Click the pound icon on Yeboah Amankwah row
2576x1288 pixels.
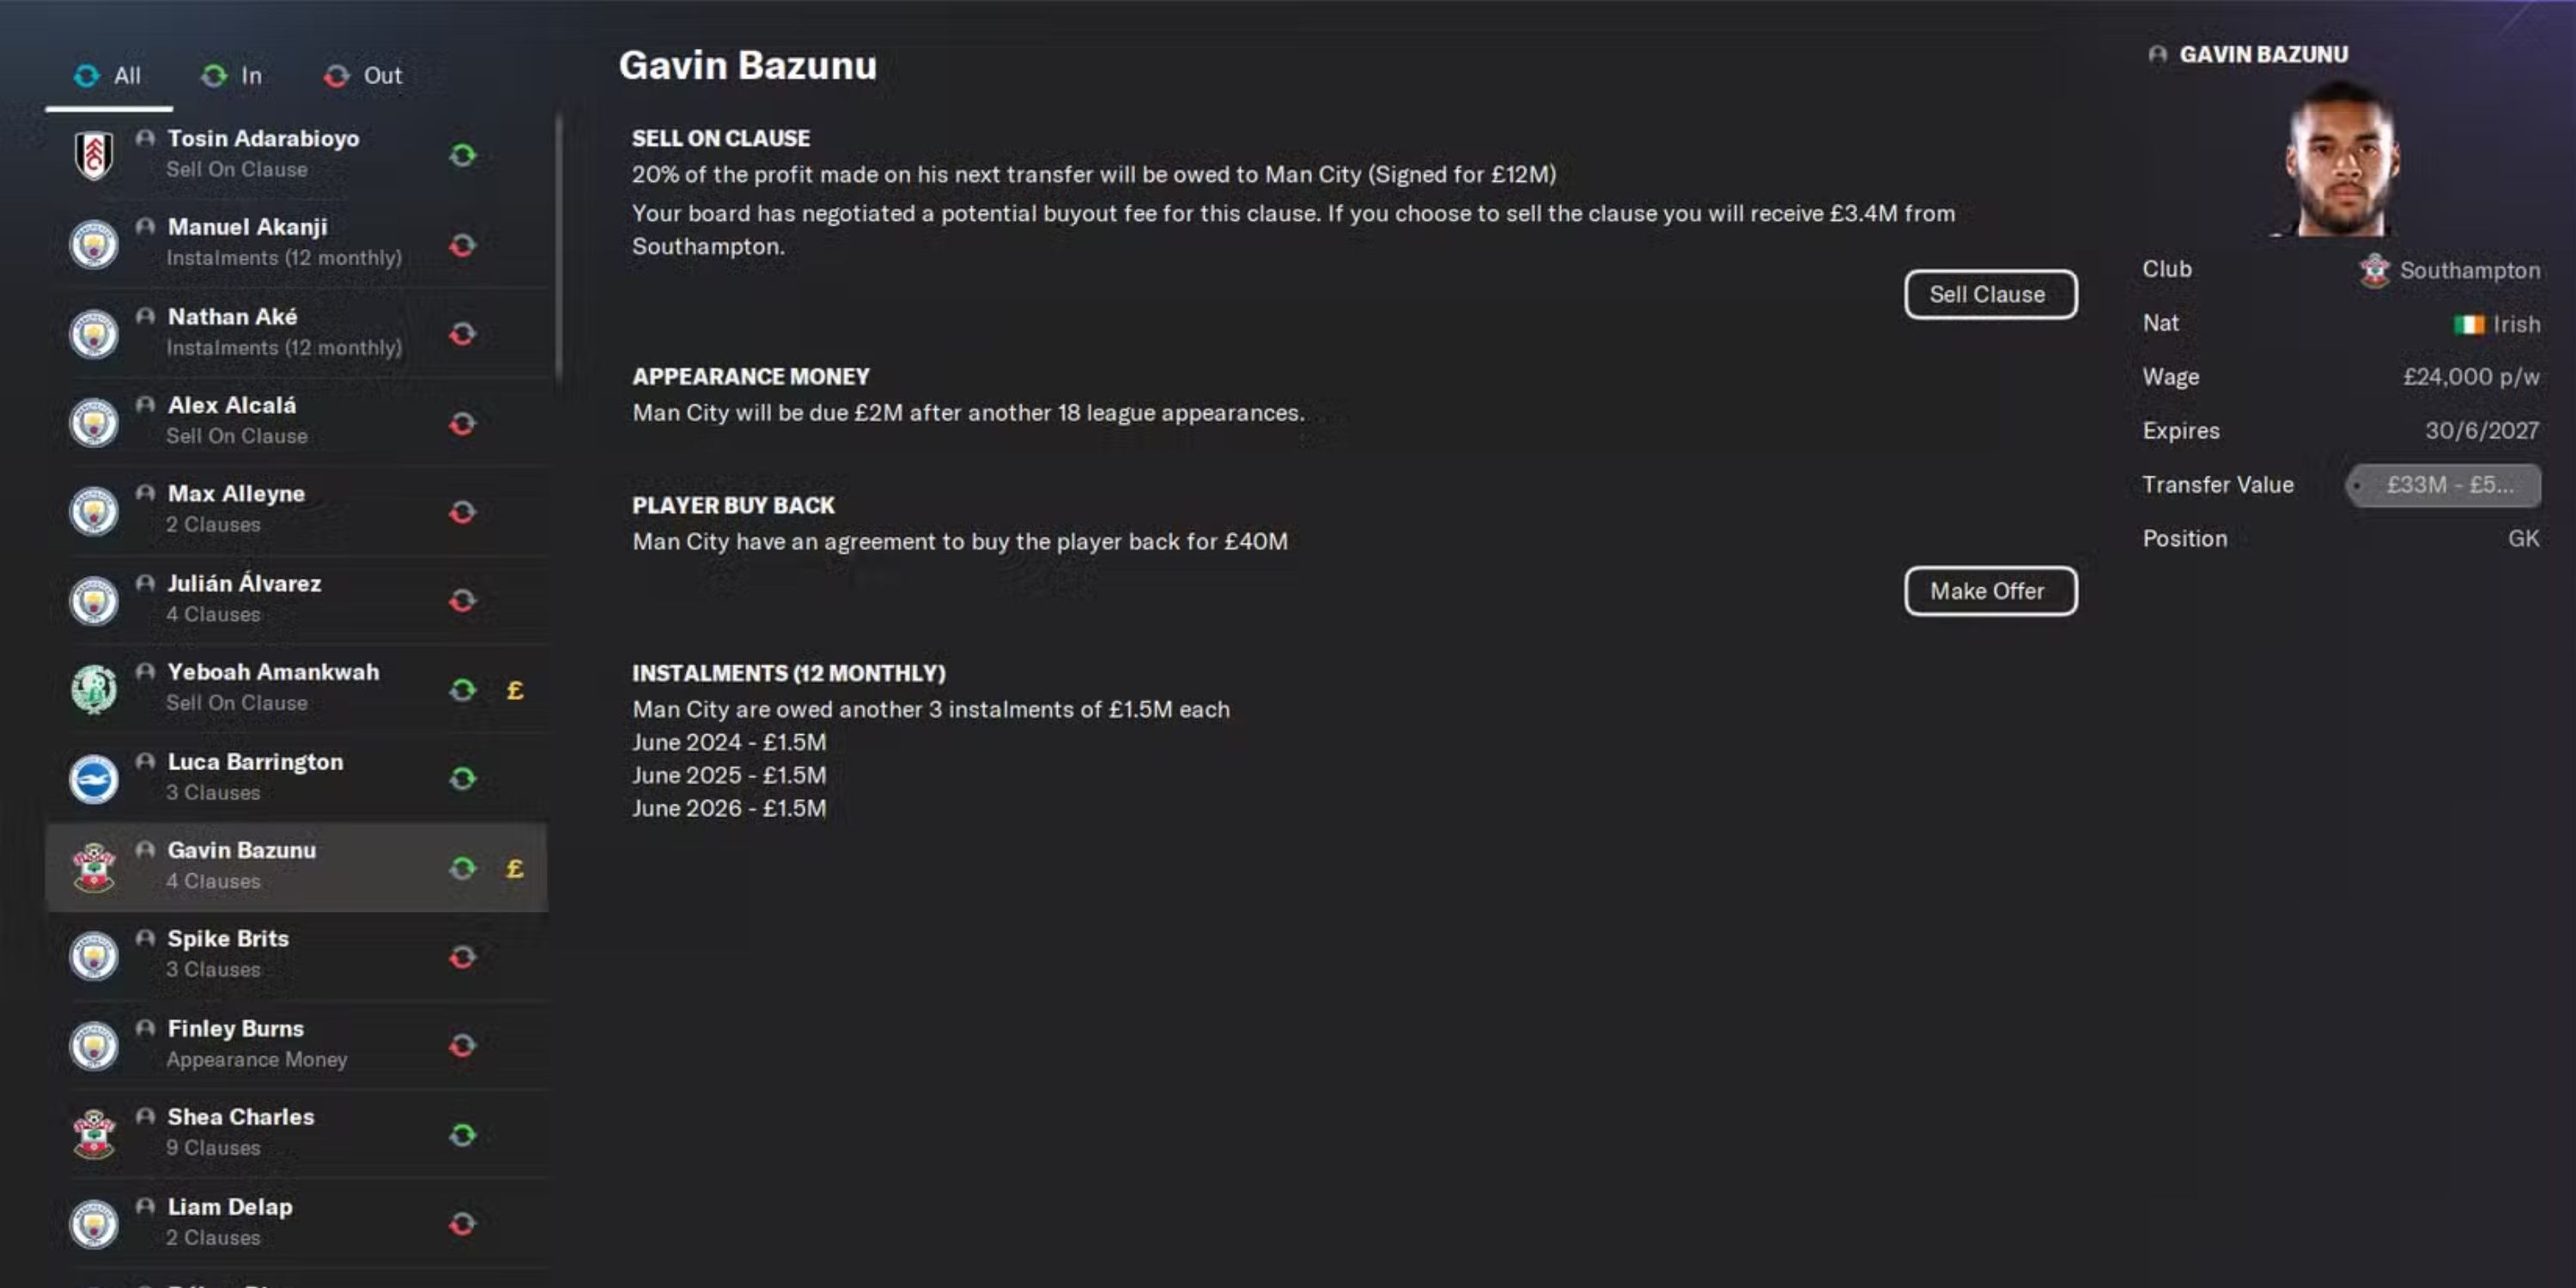515,690
